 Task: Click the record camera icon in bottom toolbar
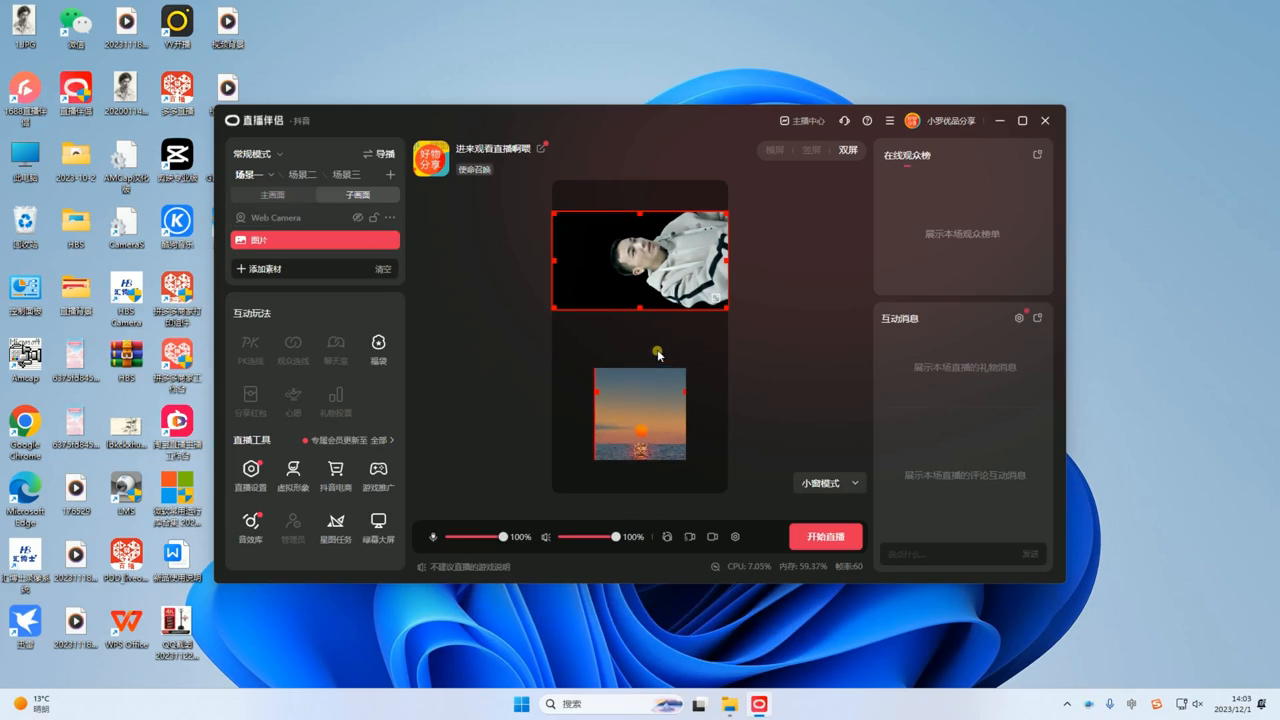click(x=712, y=537)
